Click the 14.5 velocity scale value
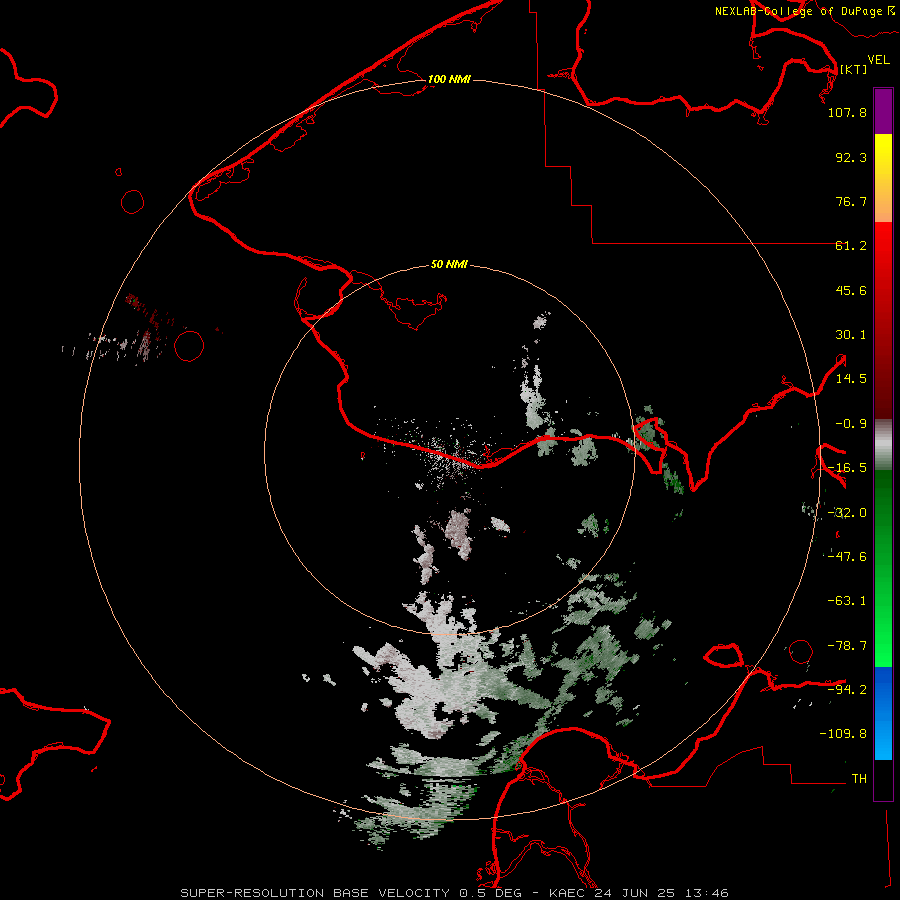 coord(851,379)
